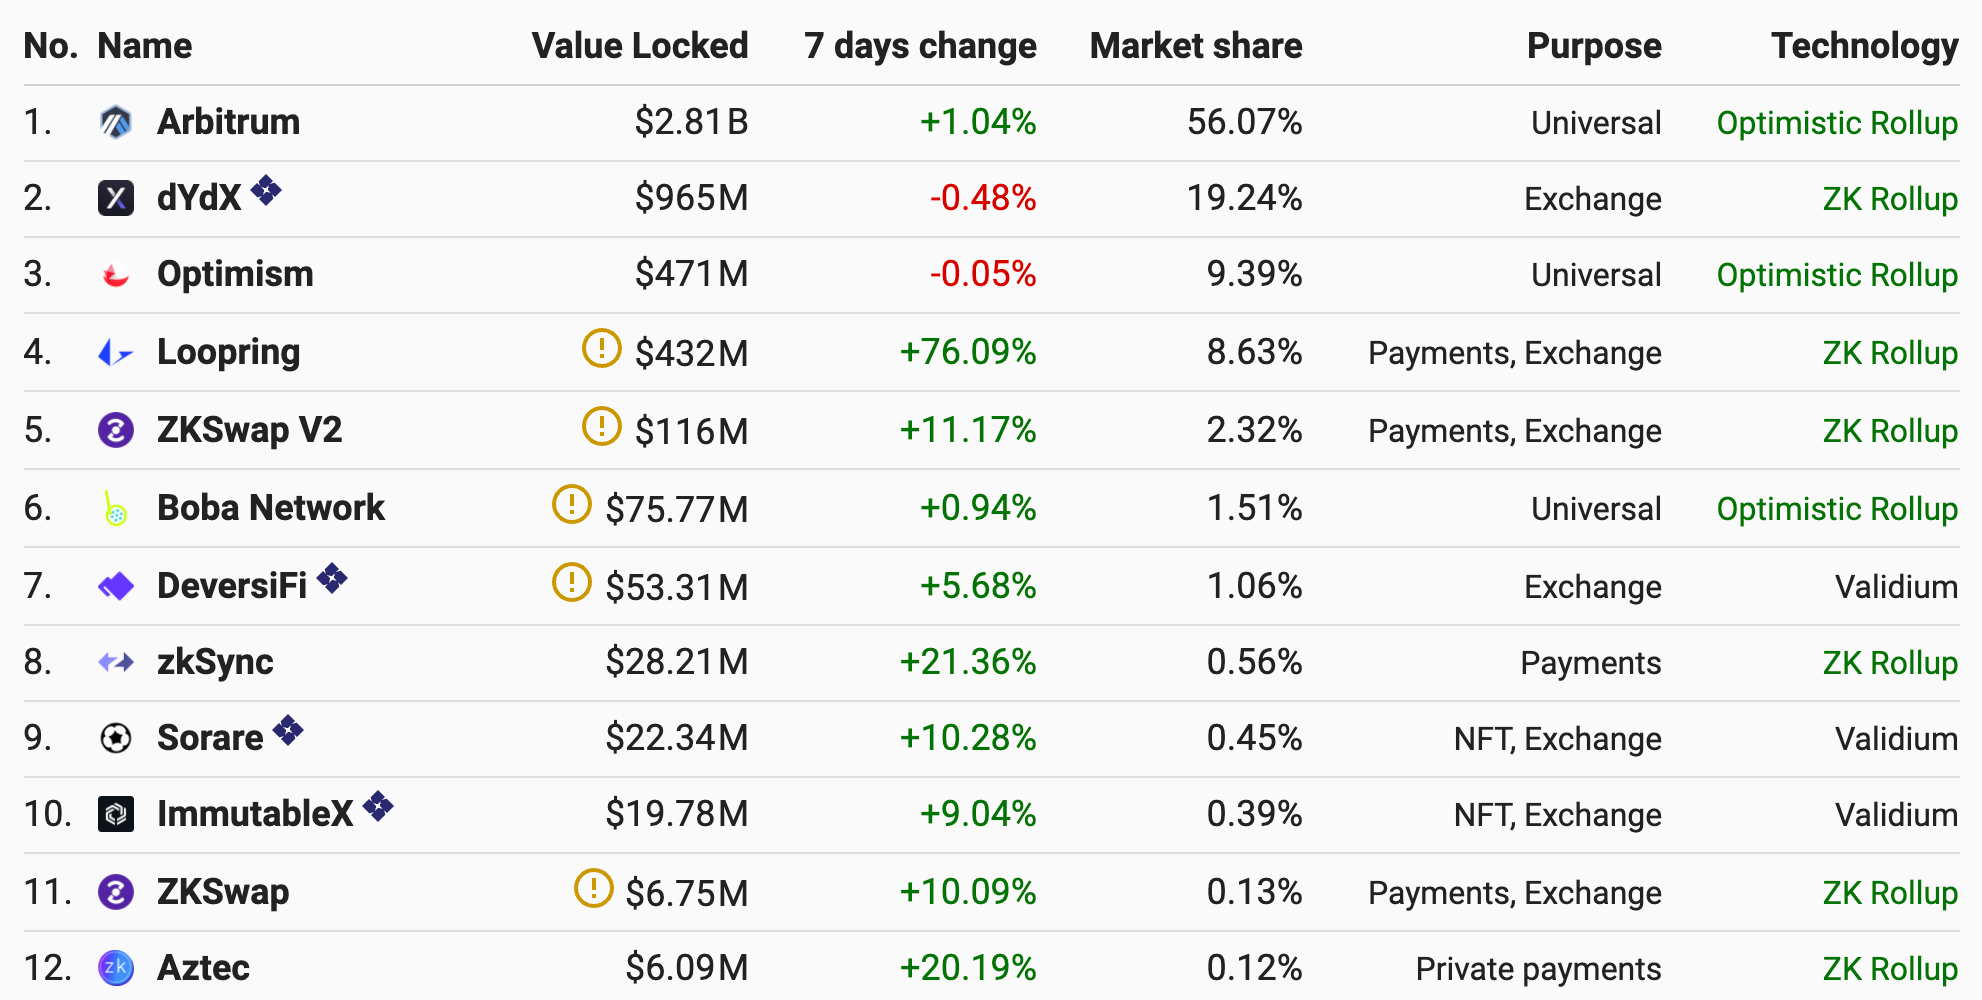Click the warning icon beside DeversiFi's $53.31M
1982x1000 pixels.
tap(572, 582)
